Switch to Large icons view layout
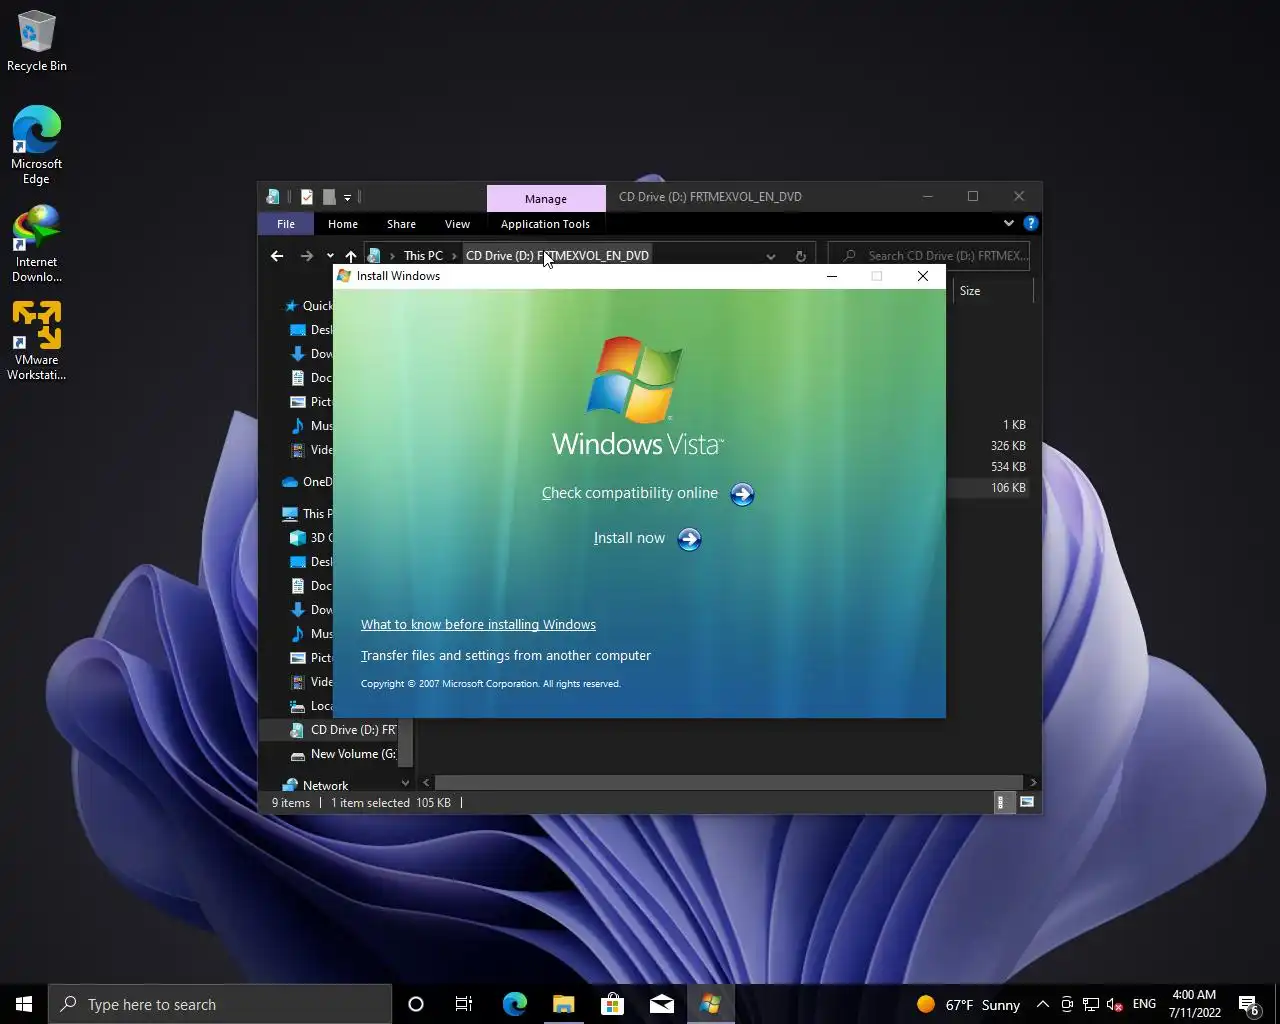 click(1026, 802)
